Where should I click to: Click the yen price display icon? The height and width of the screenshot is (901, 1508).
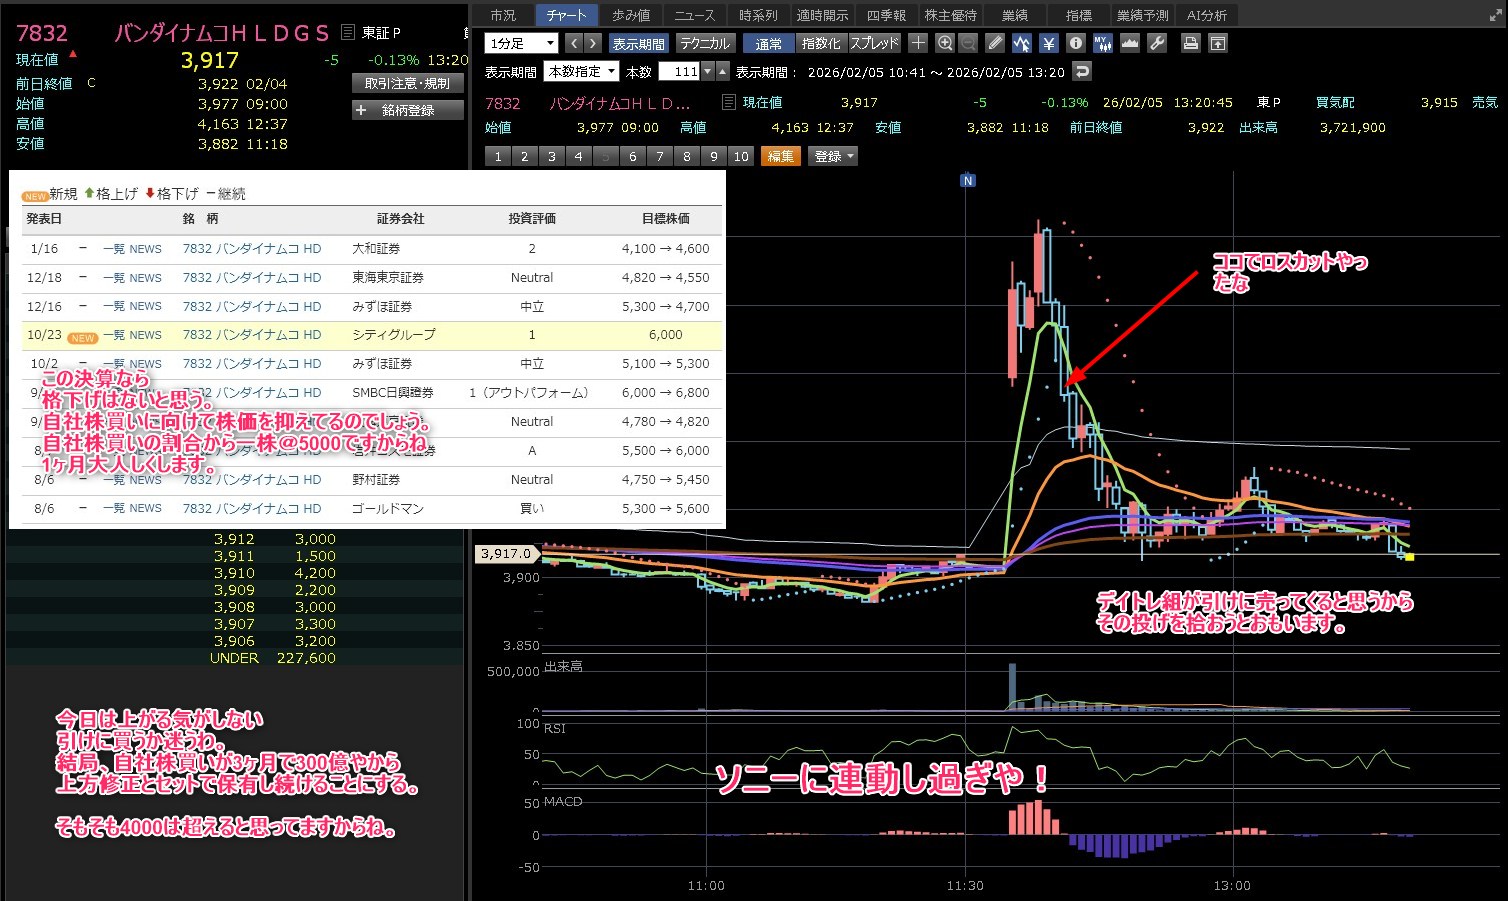(x=1048, y=43)
